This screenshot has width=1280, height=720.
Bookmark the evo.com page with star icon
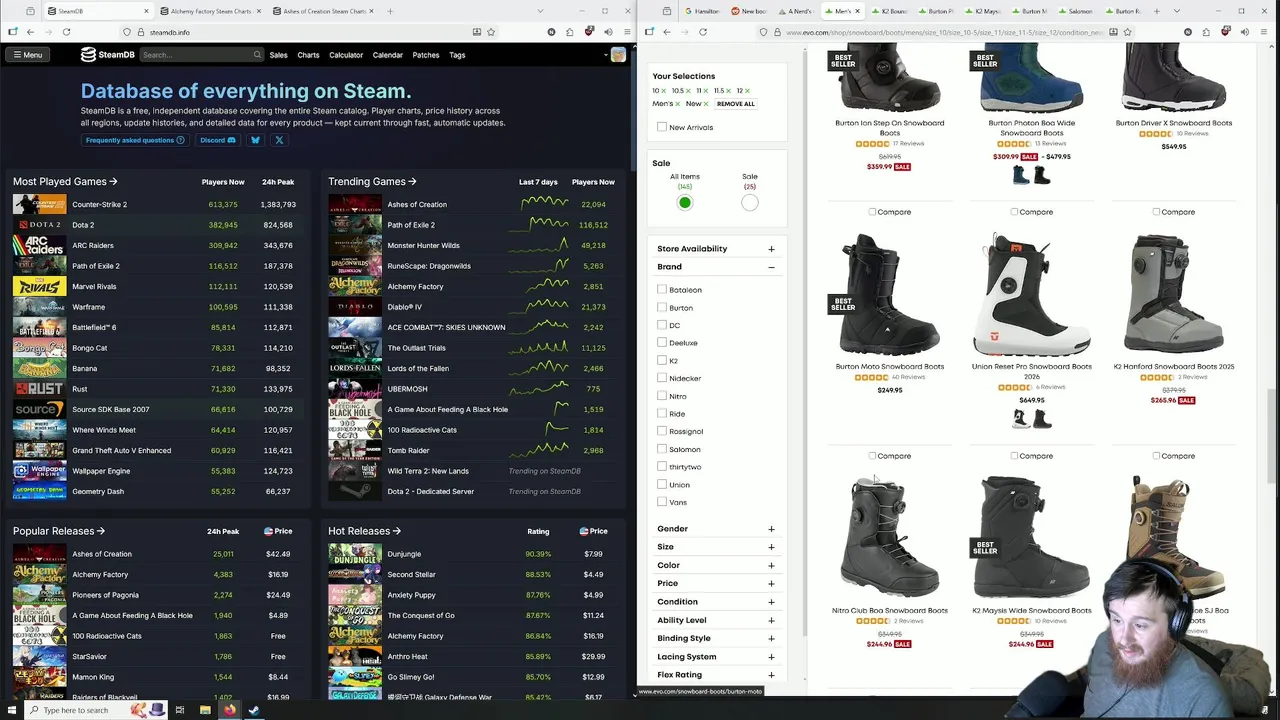1127,32
